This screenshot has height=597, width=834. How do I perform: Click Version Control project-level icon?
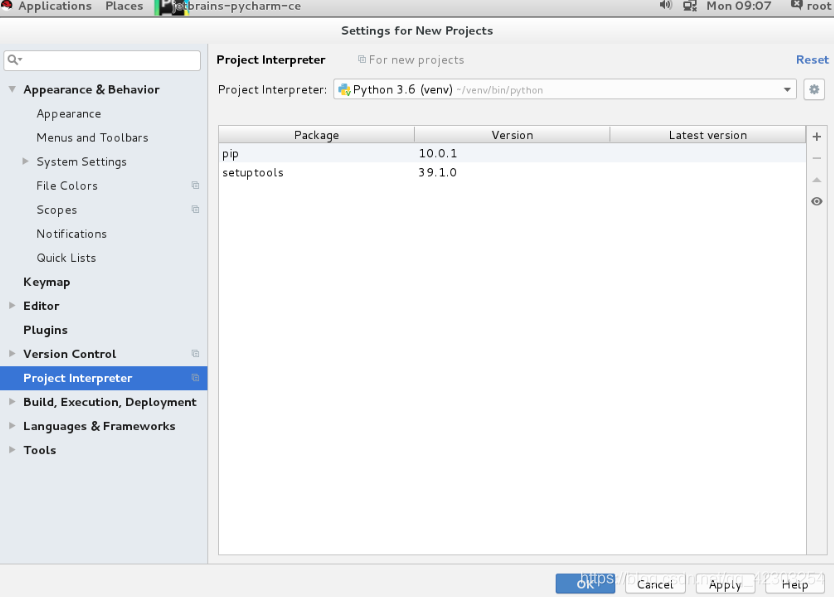click(x=195, y=353)
